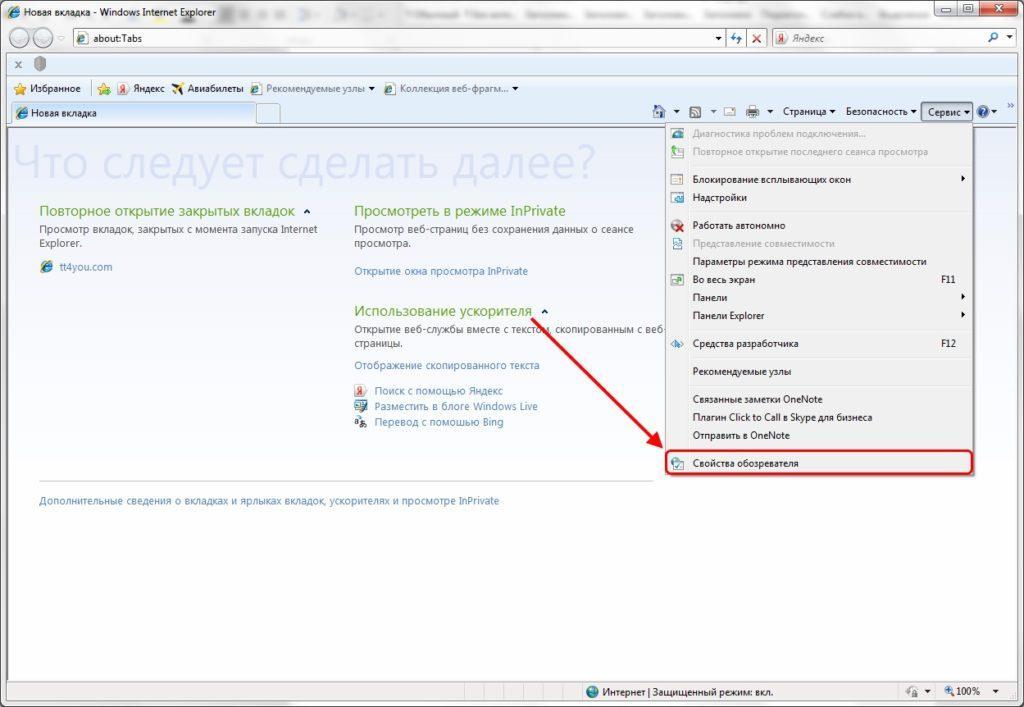The width and height of the screenshot is (1024, 707).
Task: Click the Home page icon
Action: (659, 112)
